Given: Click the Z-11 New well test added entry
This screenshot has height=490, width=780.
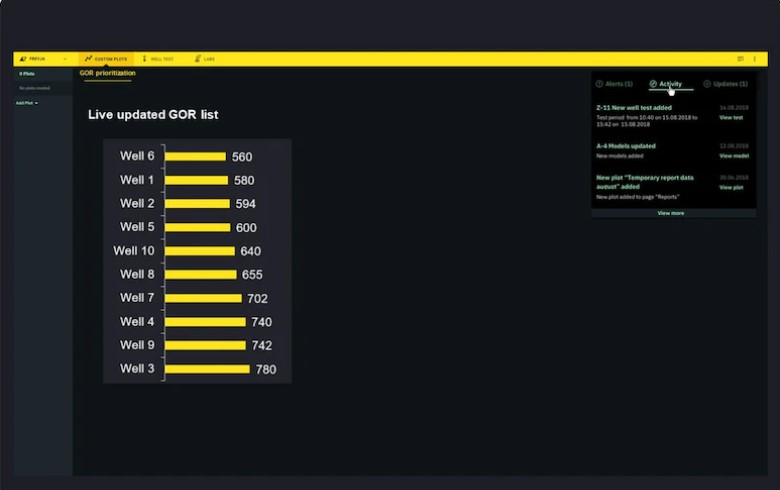Looking at the screenshot, I should [x=633, y=109].
